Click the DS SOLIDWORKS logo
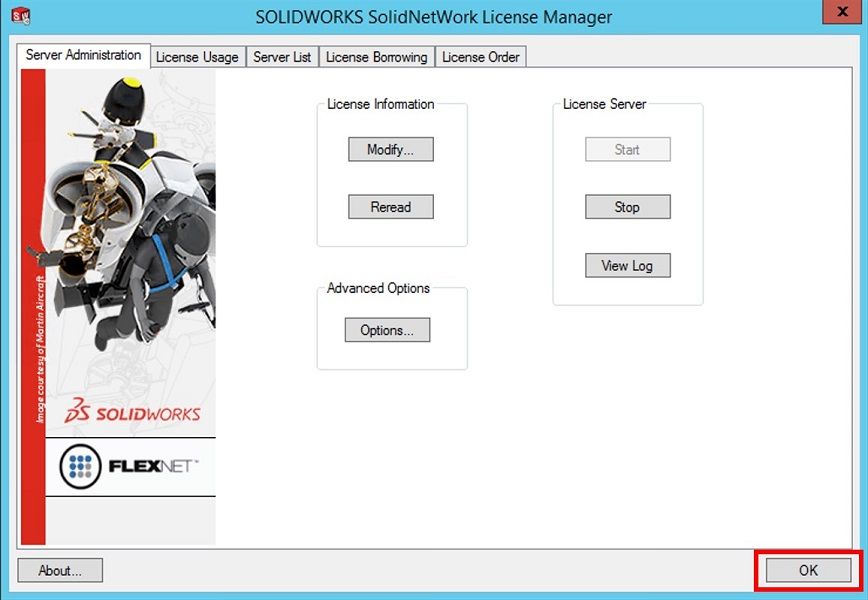868x600 pixels. point(132,412)
